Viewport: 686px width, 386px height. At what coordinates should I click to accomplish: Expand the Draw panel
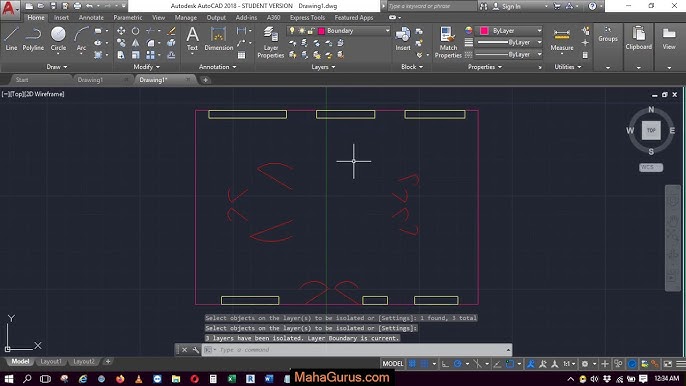(x=57, y=67)
